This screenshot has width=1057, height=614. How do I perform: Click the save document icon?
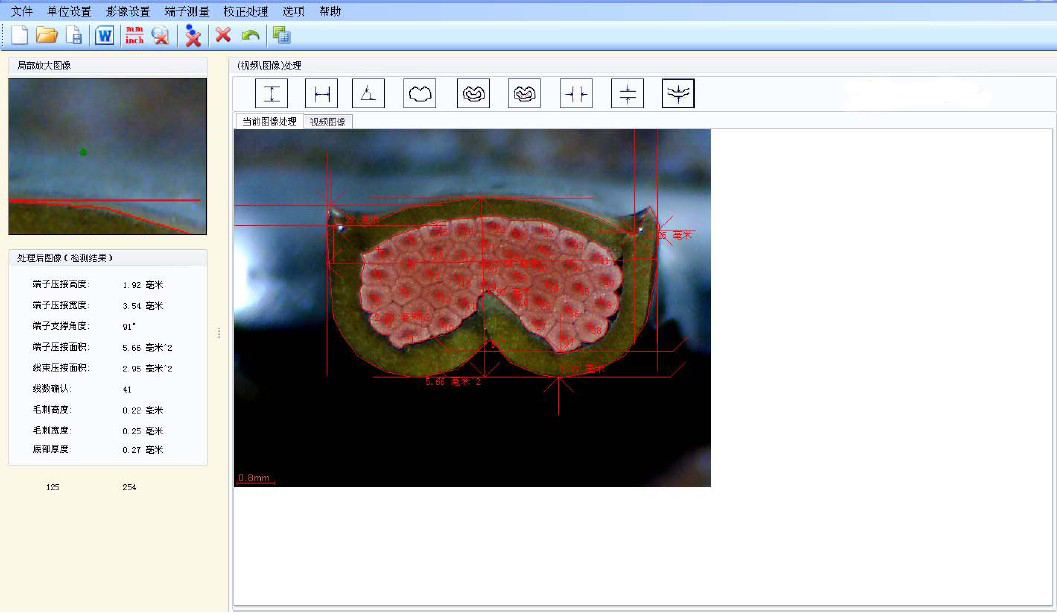(x=74, y=36)
